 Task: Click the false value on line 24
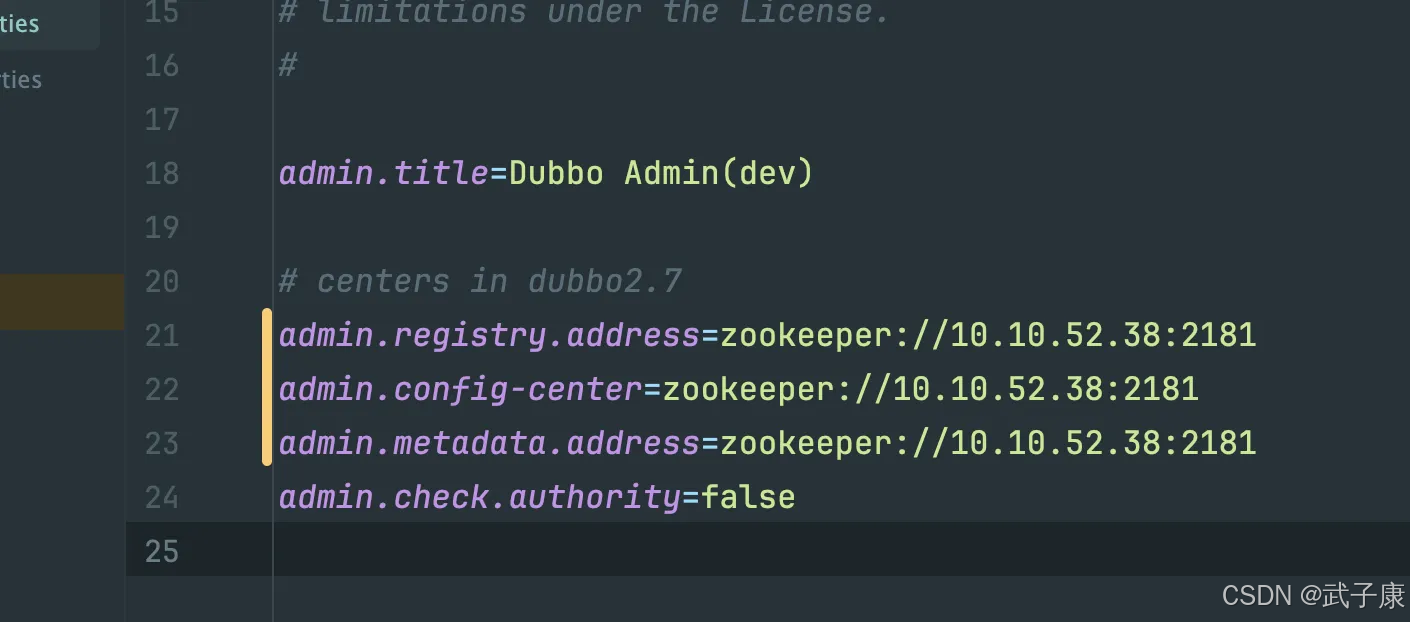click(748, 497)
